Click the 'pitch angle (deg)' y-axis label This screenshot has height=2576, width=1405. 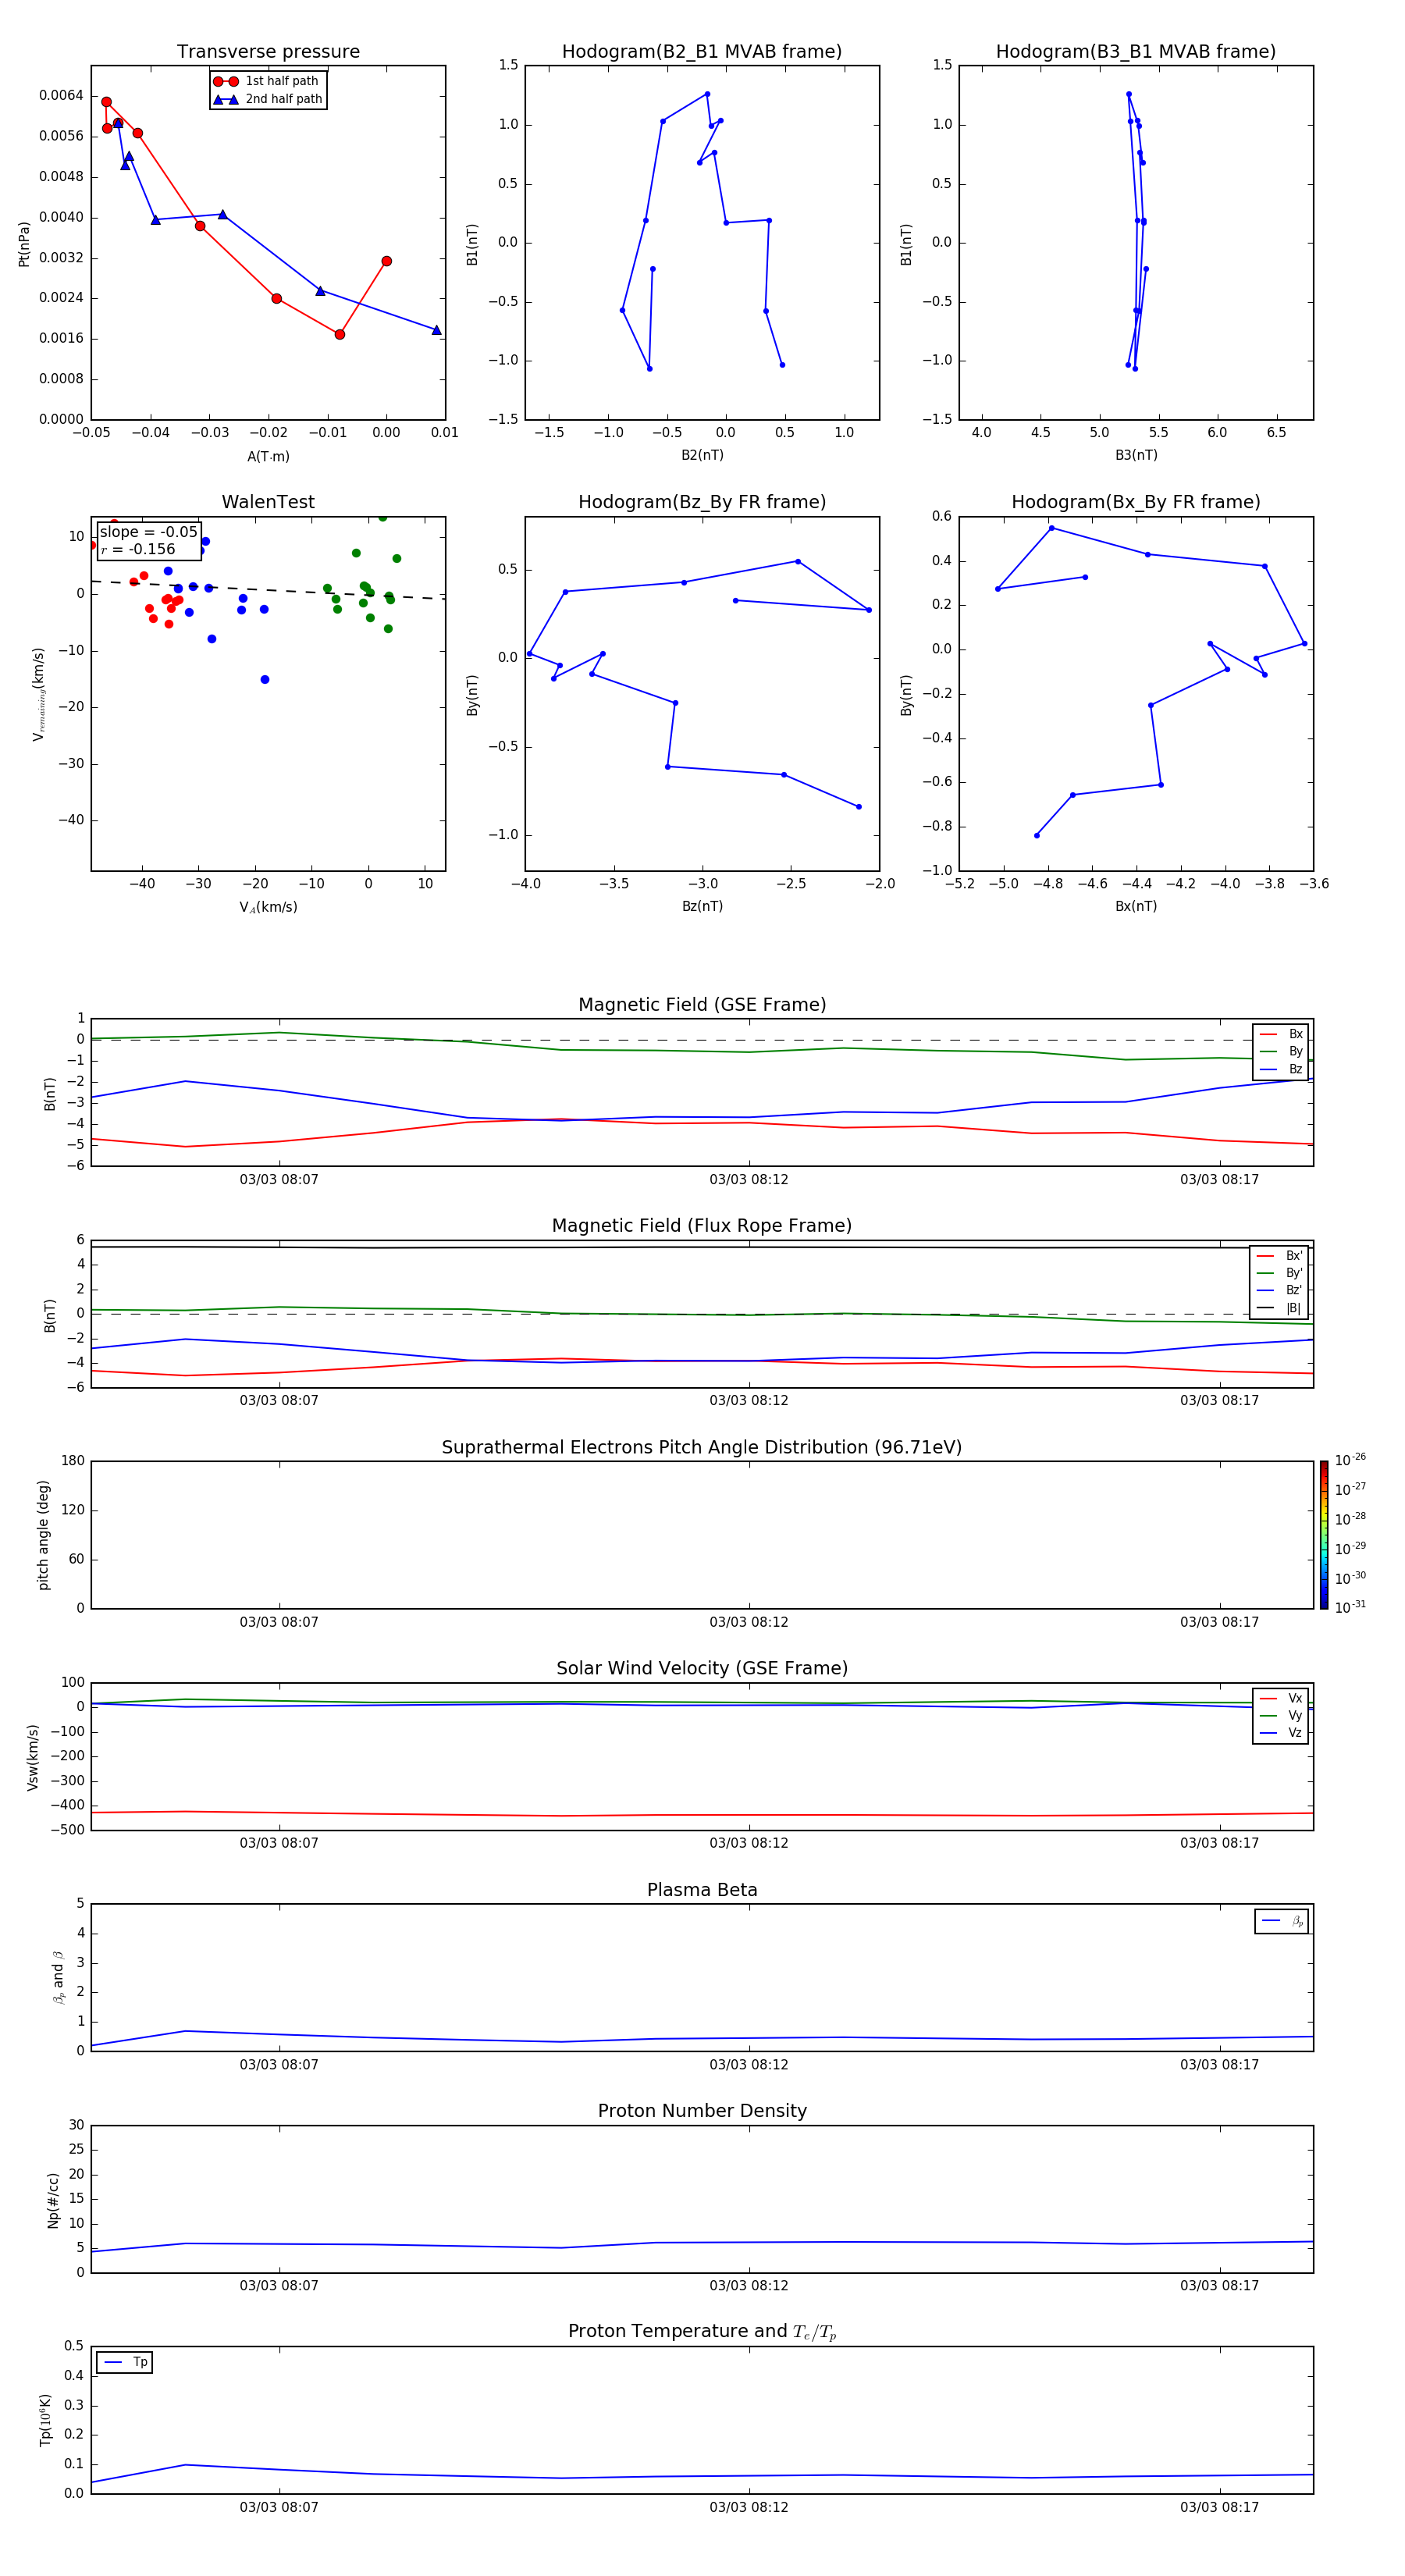click(x=43, y=1535)
